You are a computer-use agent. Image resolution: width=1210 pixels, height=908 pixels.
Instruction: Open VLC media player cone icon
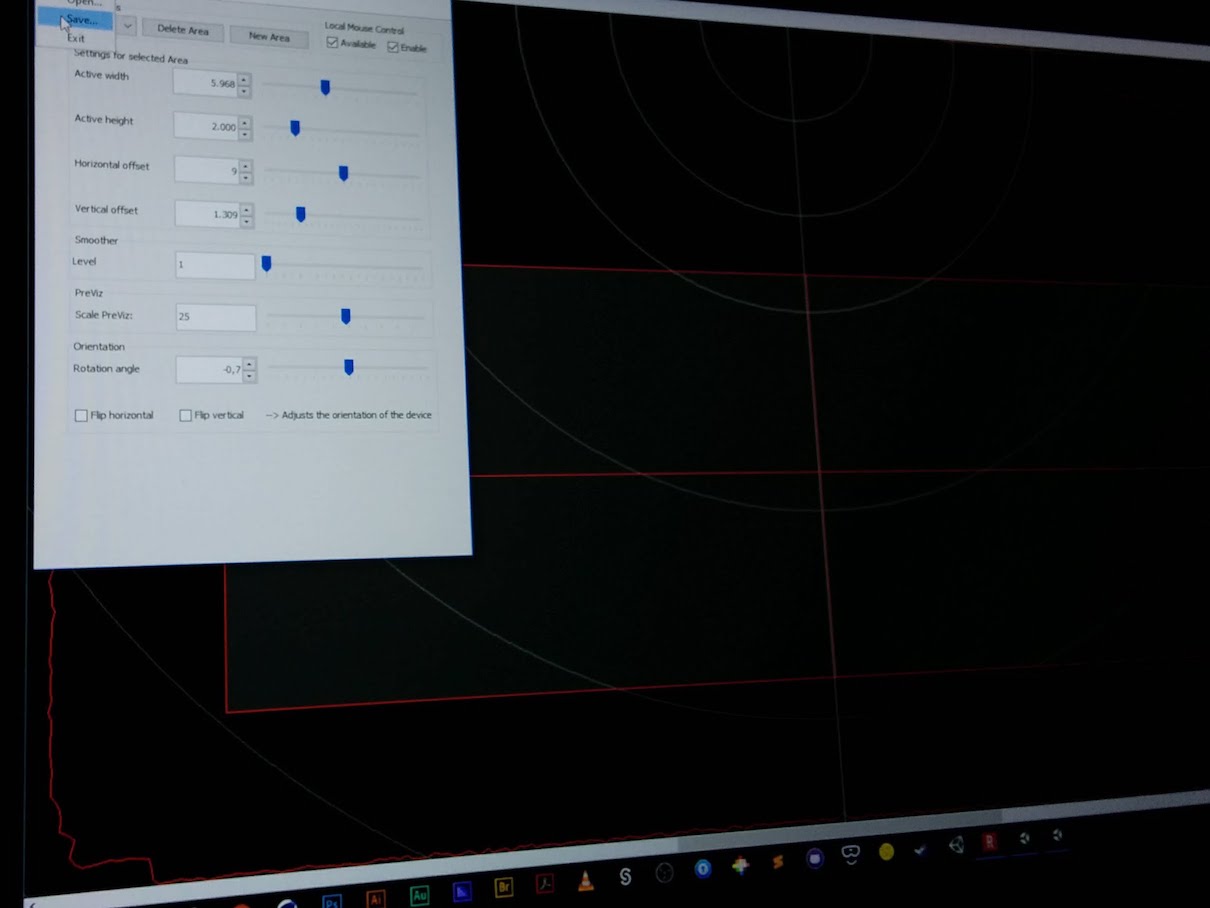[x=586, y=880]
